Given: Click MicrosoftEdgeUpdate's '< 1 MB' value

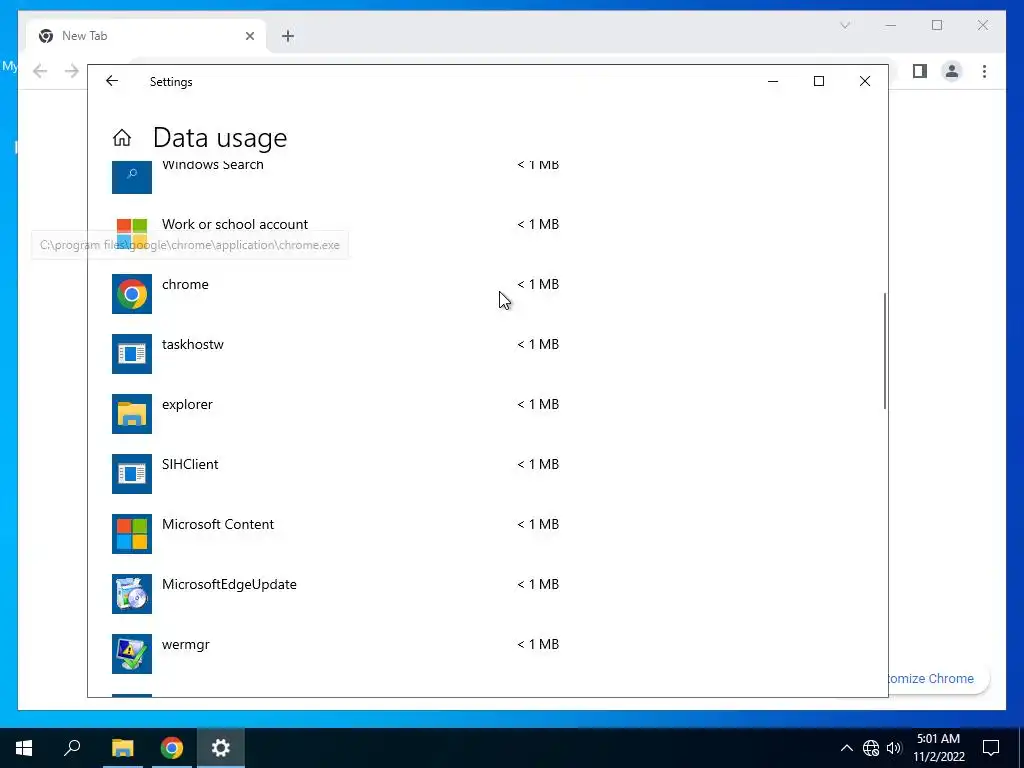Looking at the screenshot, I should [538, 584].
